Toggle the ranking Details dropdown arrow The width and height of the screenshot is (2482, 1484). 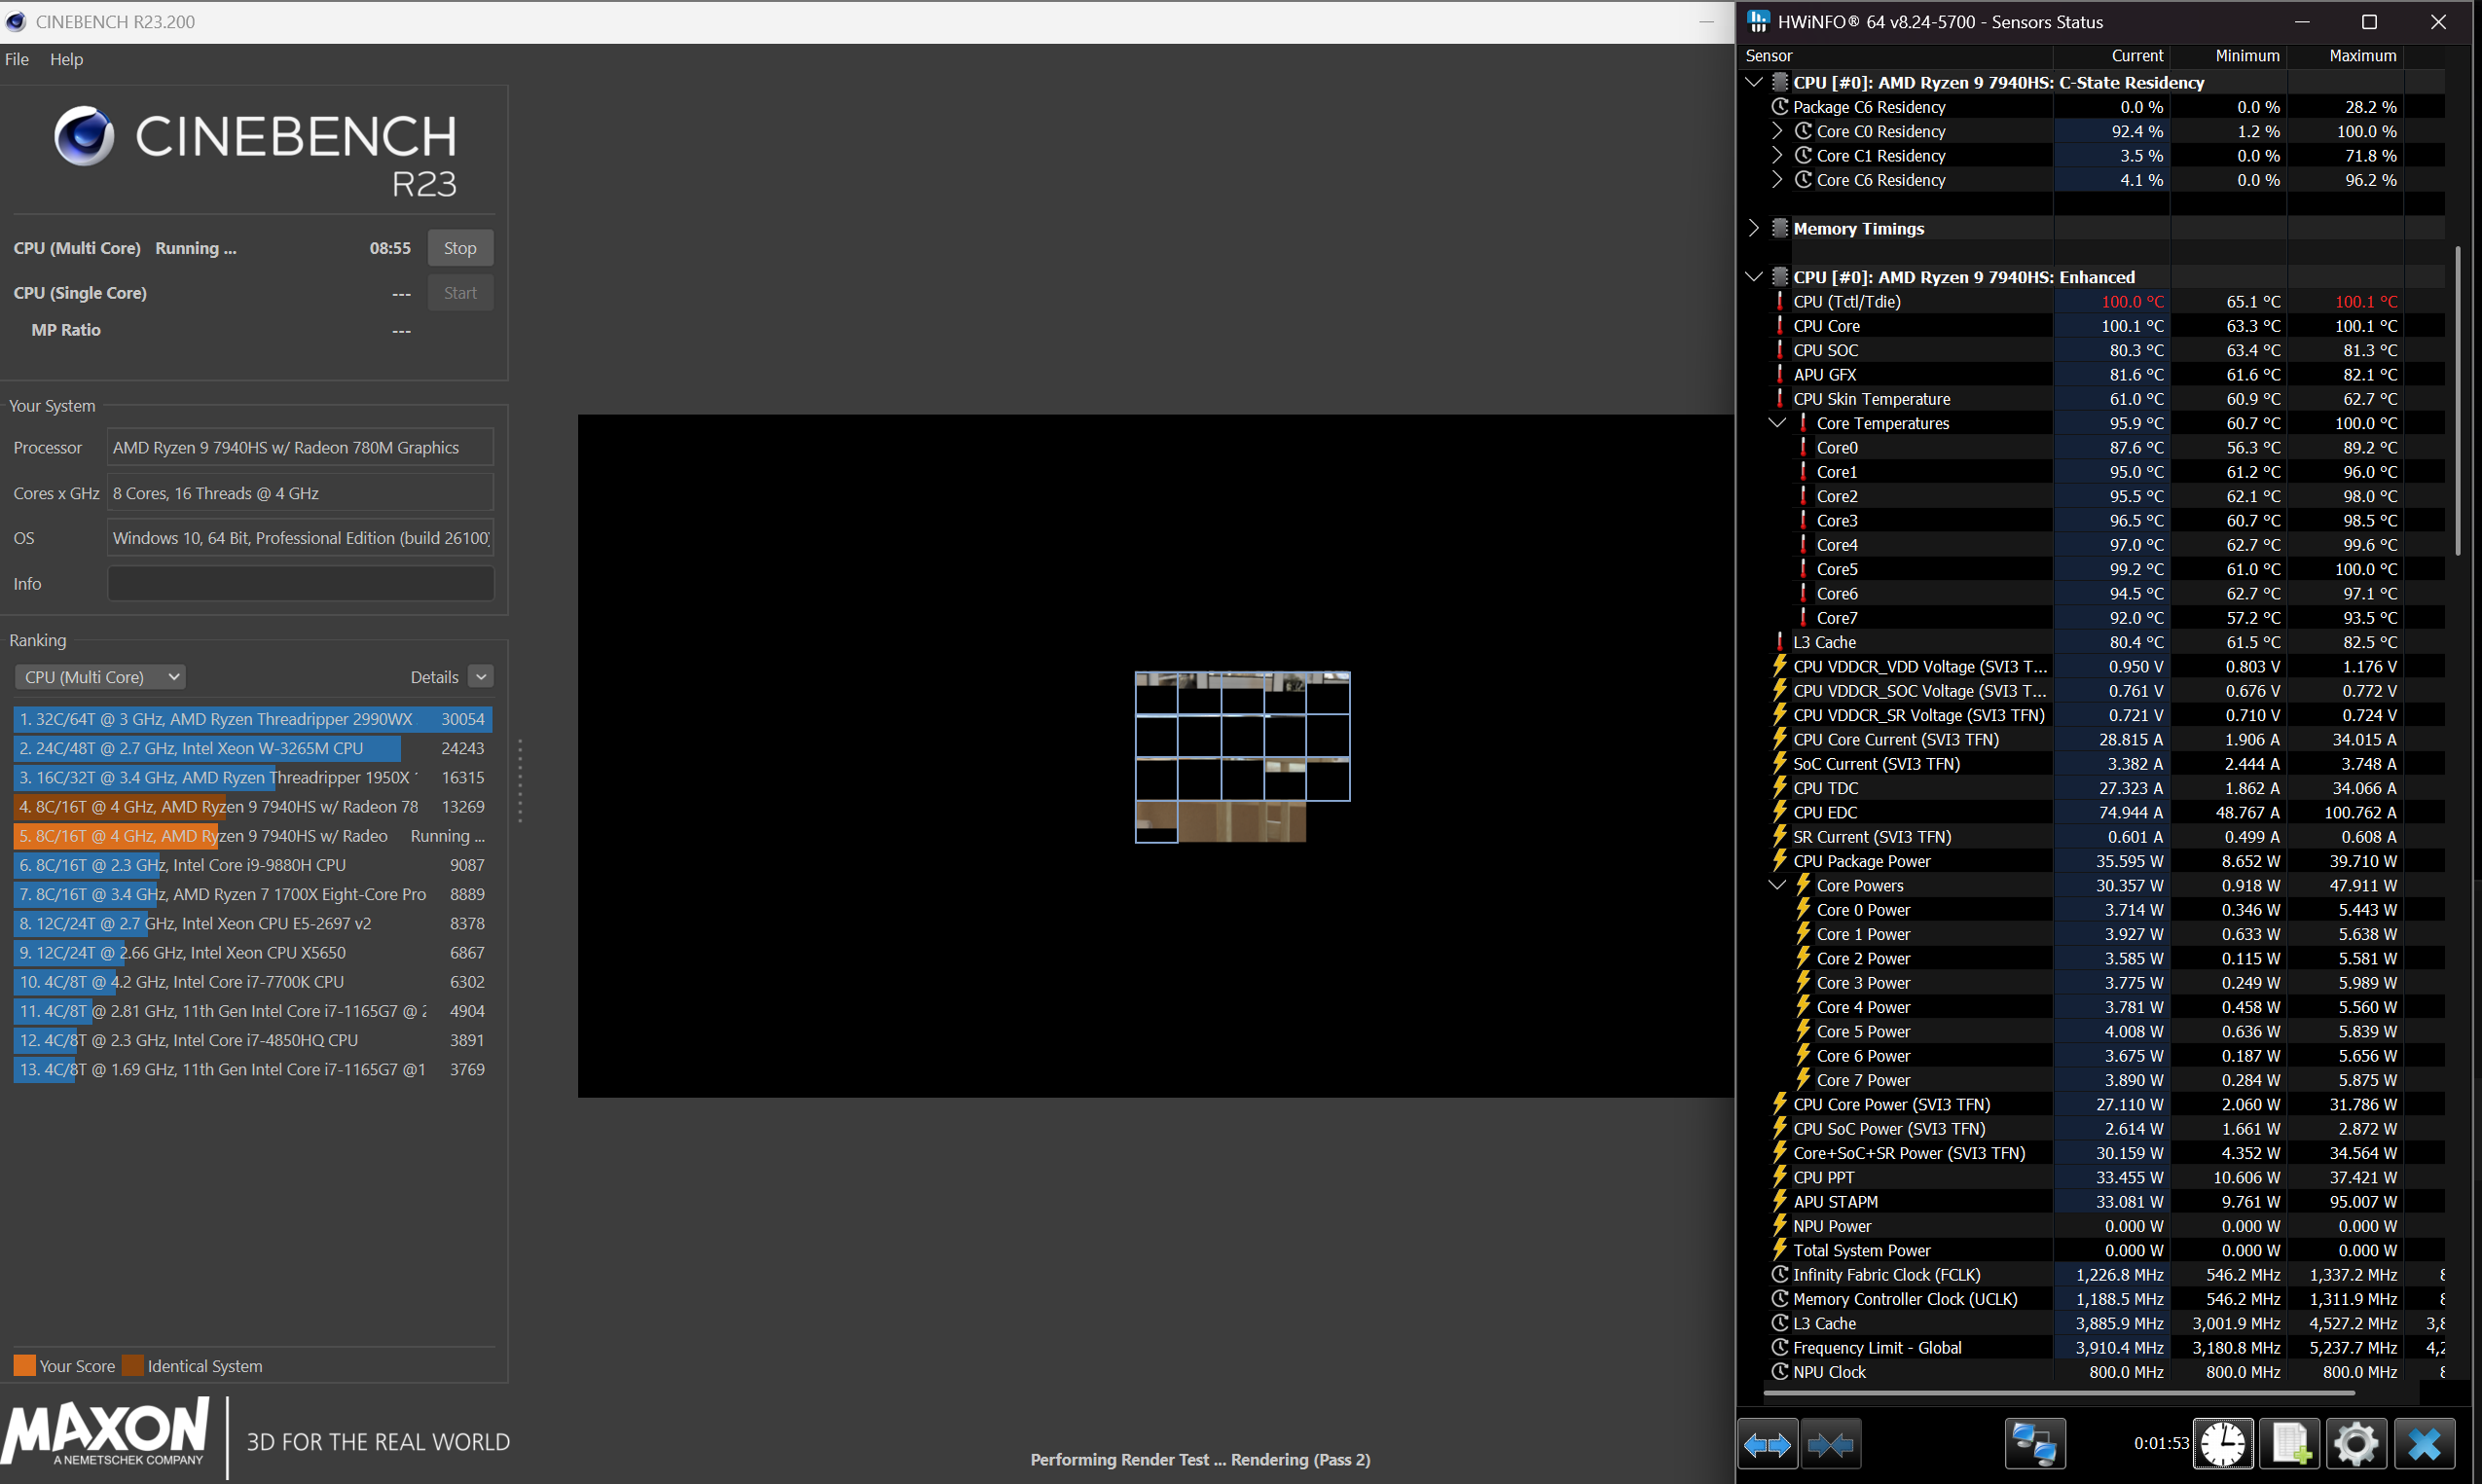coord(481,677)
